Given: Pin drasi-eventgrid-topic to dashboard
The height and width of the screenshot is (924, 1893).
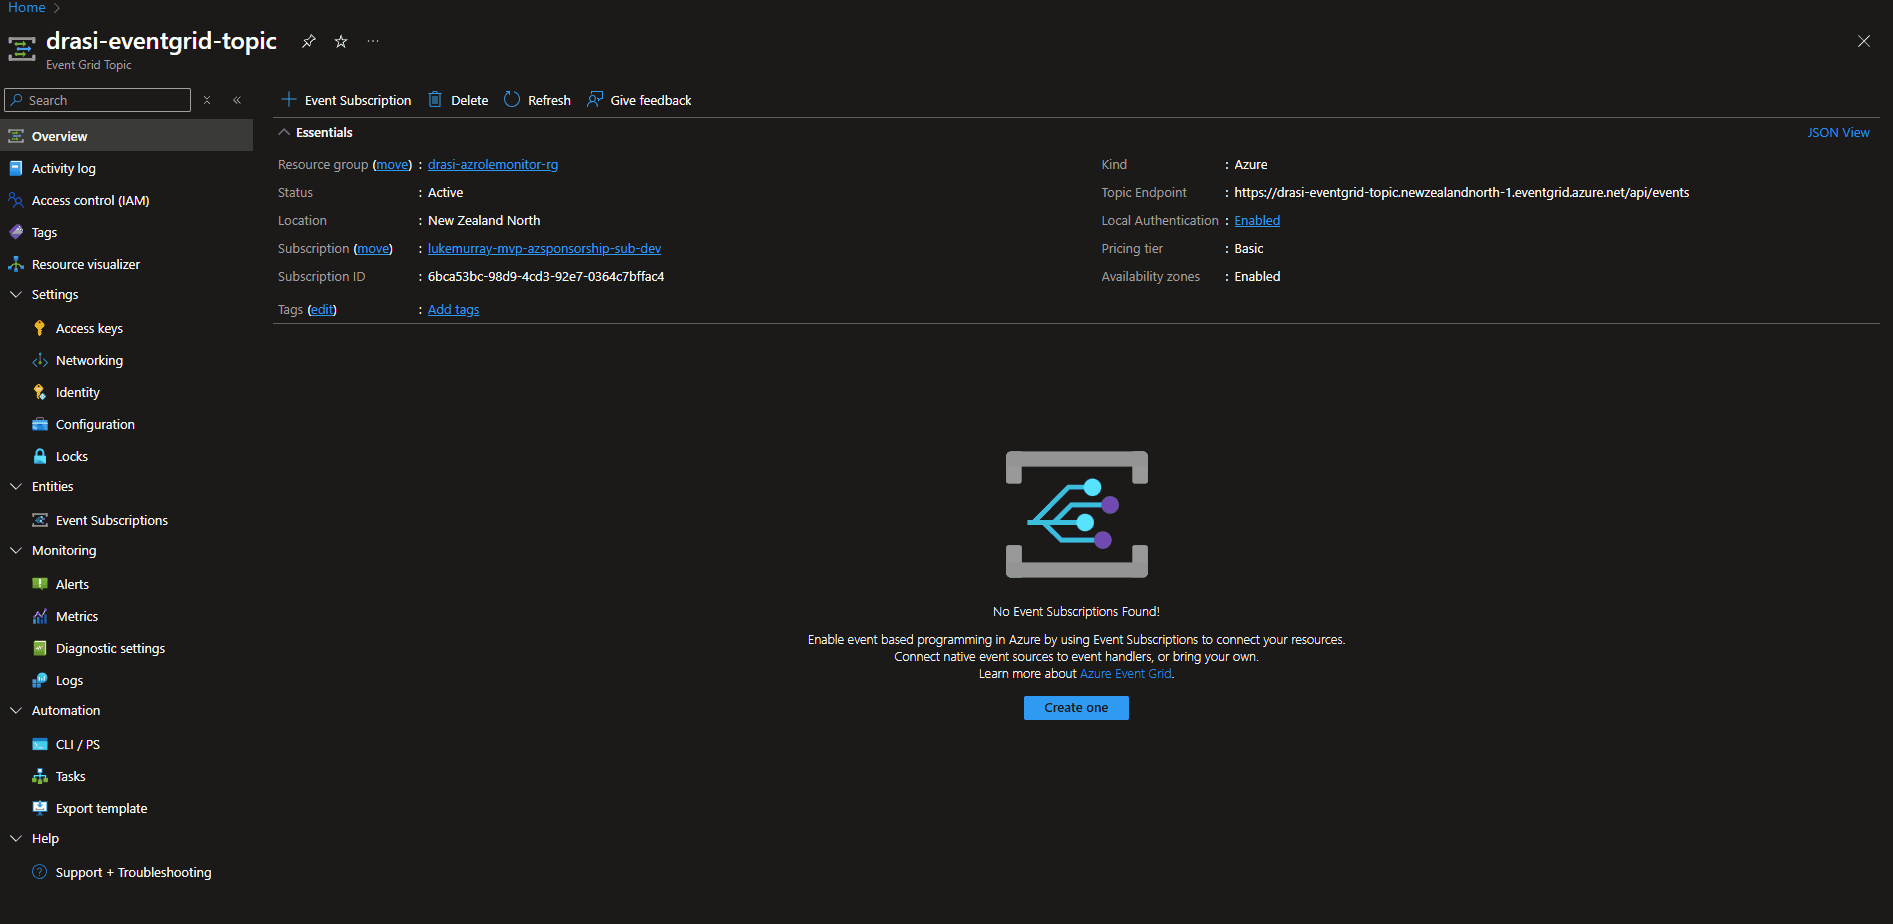Looking at the screenshot, I should coord(309,41).
